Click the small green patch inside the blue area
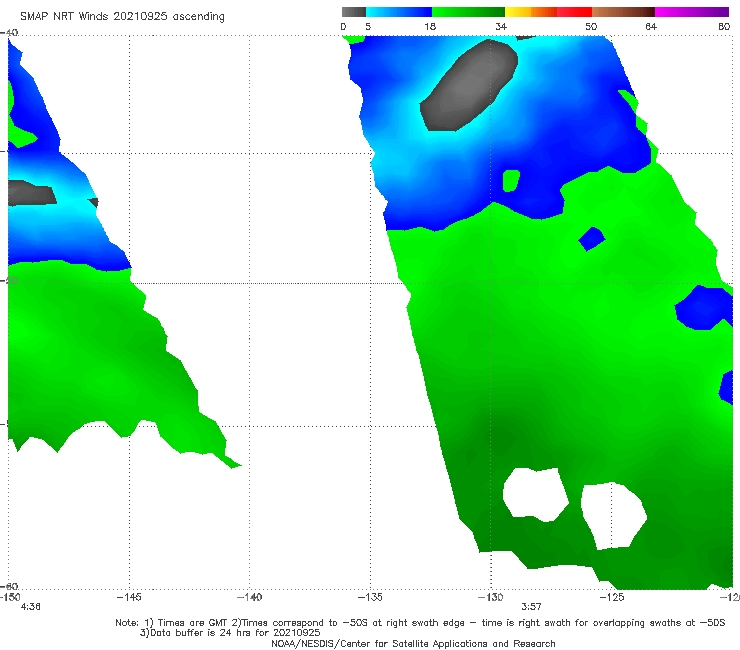The width and height of the screenshot is (740, 650). (511, 181)
